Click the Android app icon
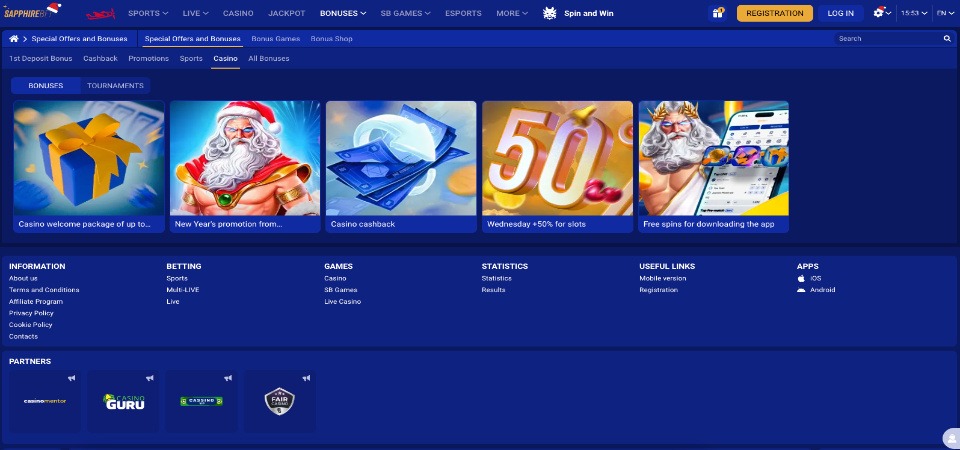960x450 pixels. tap(801, 290)
